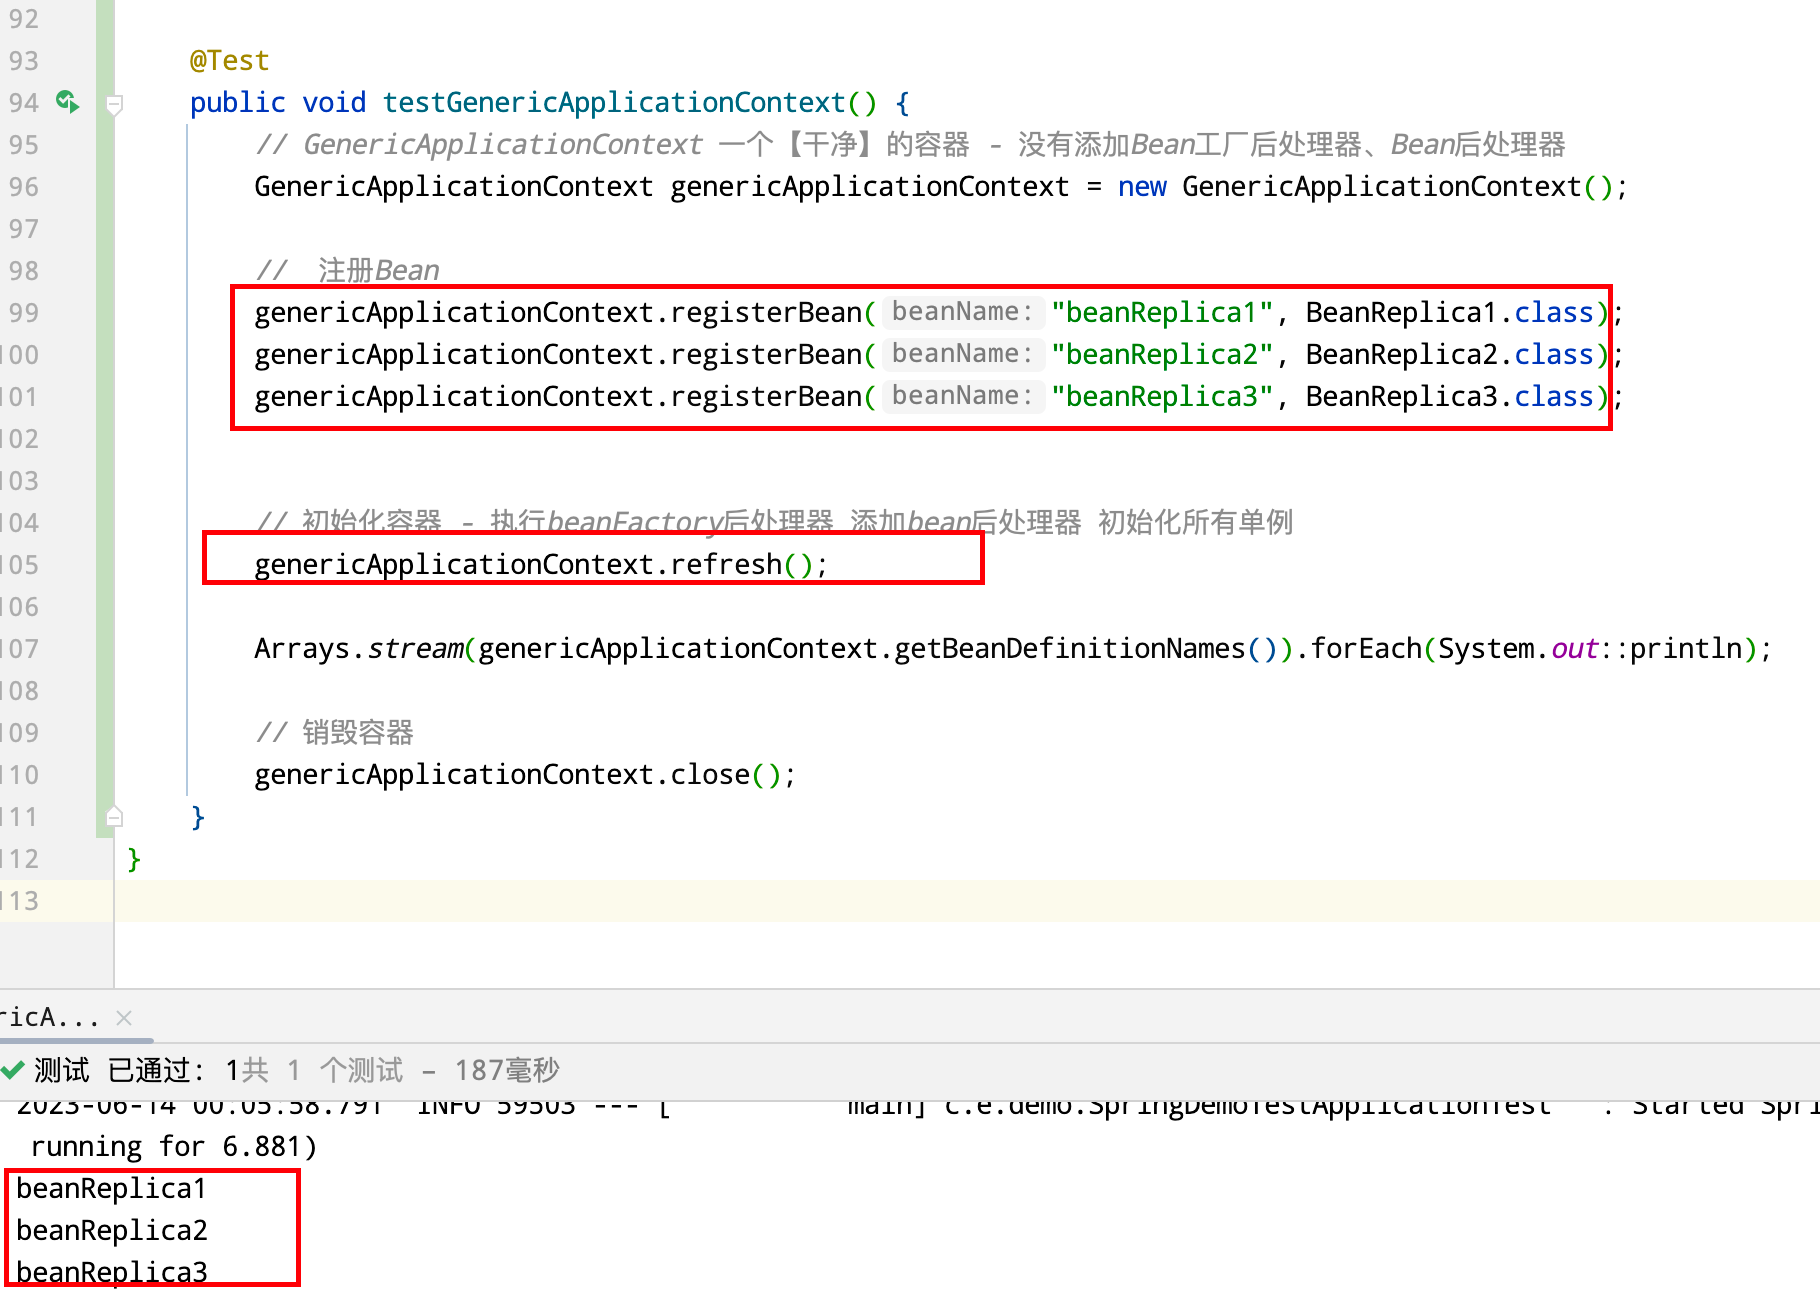Click BeanReplica1.class argument
This screenshot has height=1296, width=1820.
[1449, 313]
